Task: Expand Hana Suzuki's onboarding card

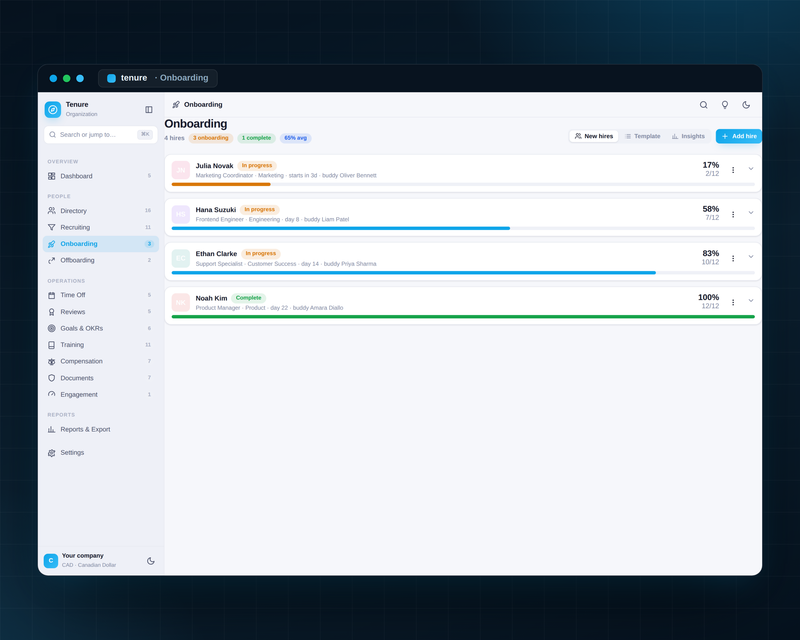Action: (x=751, y=213)
